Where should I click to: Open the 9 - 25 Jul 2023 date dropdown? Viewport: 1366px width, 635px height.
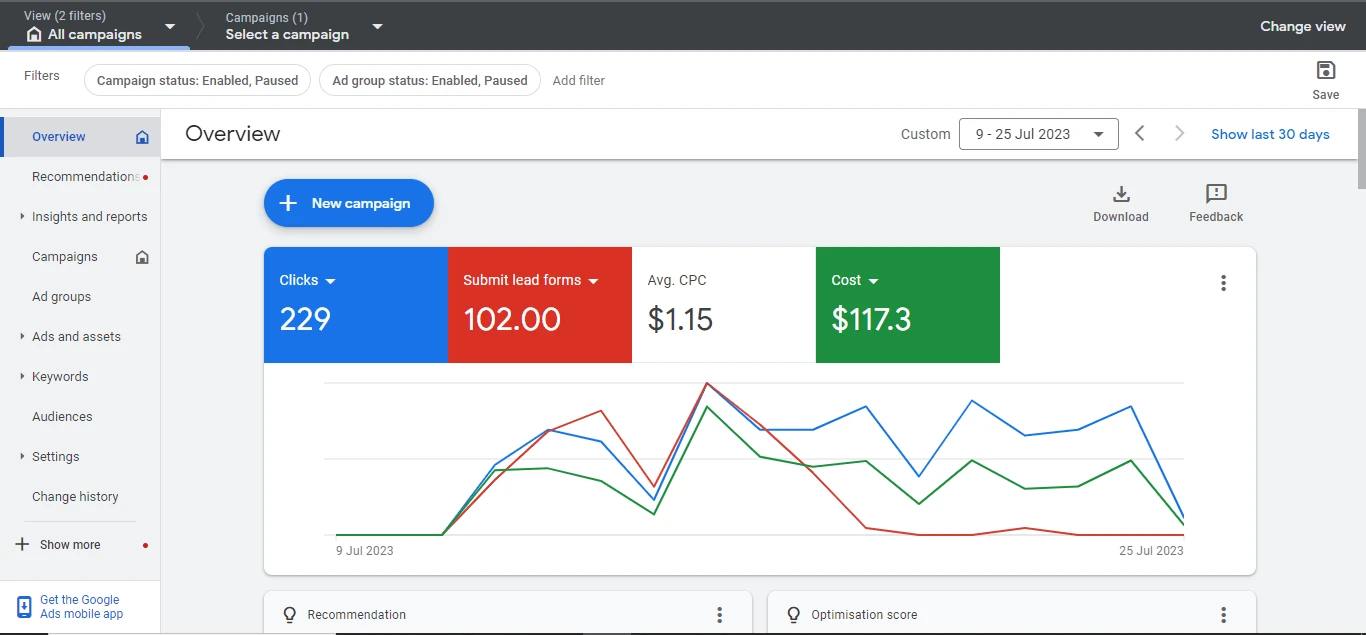pyautogui.click(x=1038, y=134)
